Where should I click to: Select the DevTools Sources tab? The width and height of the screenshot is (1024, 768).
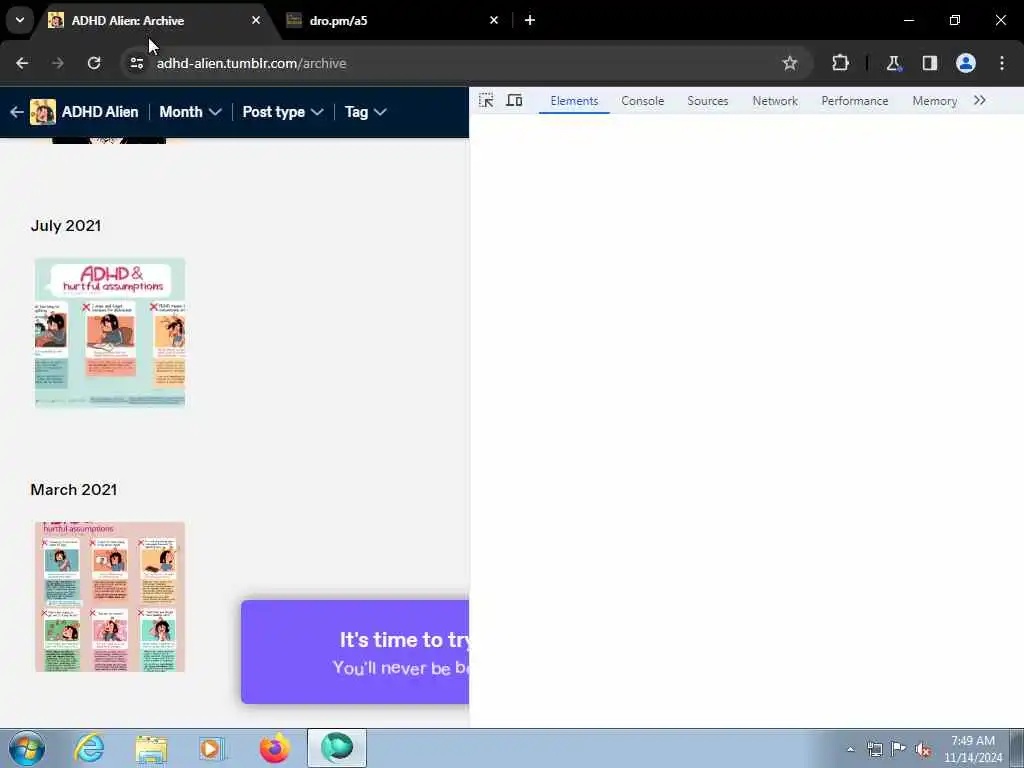tap(707, 101)
